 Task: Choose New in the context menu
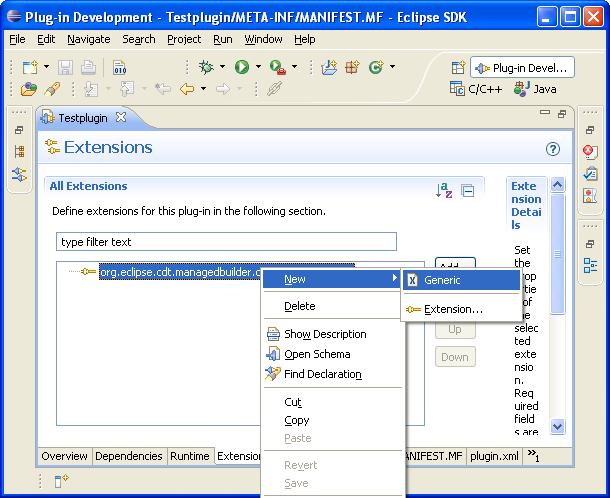click(331, 279)
